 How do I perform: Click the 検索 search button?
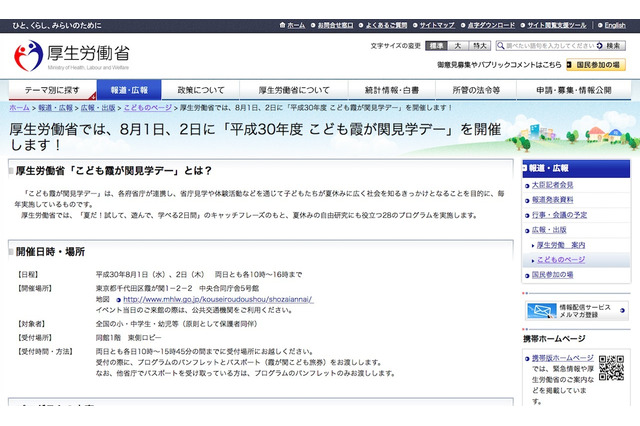(x=610, y=46)
